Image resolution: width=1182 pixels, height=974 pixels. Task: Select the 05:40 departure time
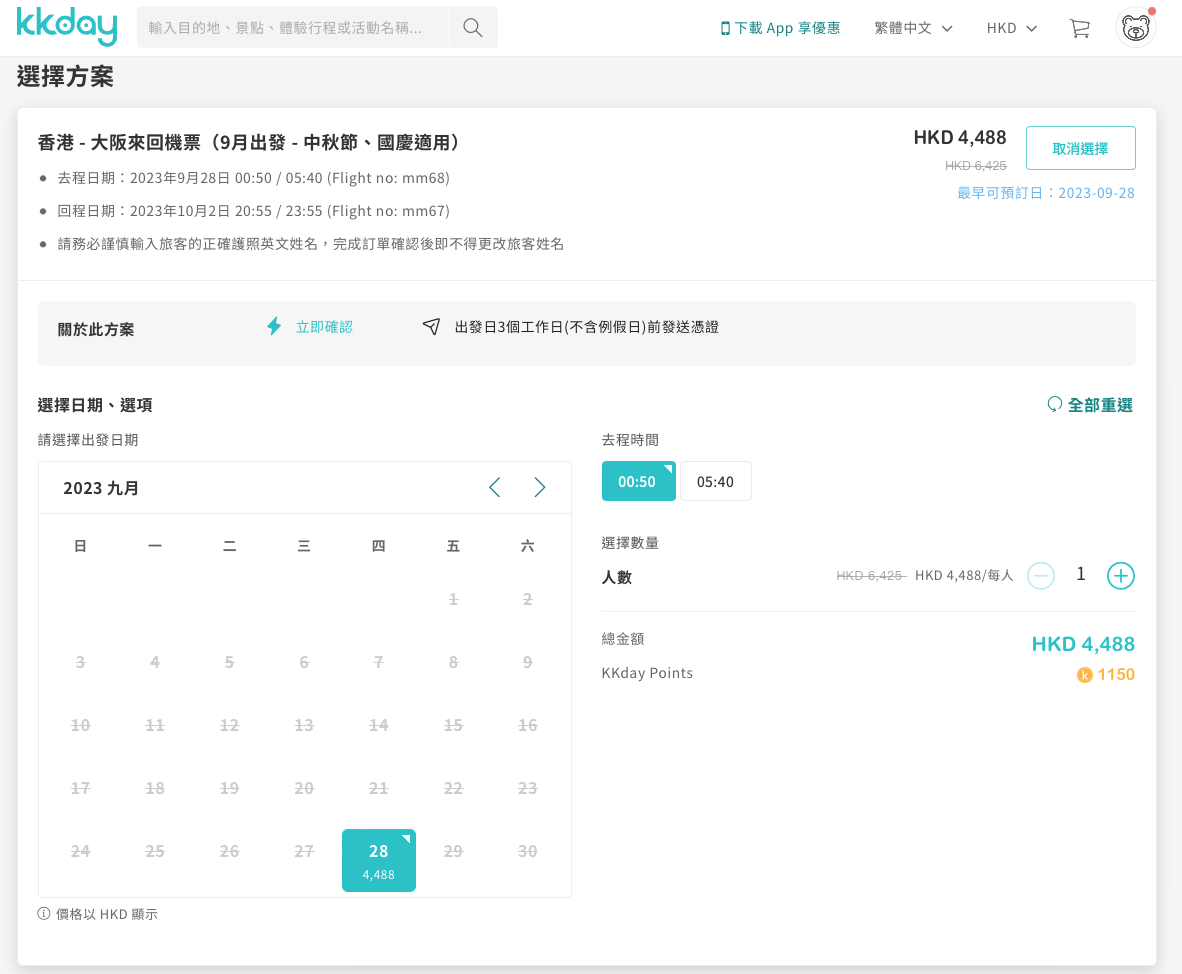point(715,481)
